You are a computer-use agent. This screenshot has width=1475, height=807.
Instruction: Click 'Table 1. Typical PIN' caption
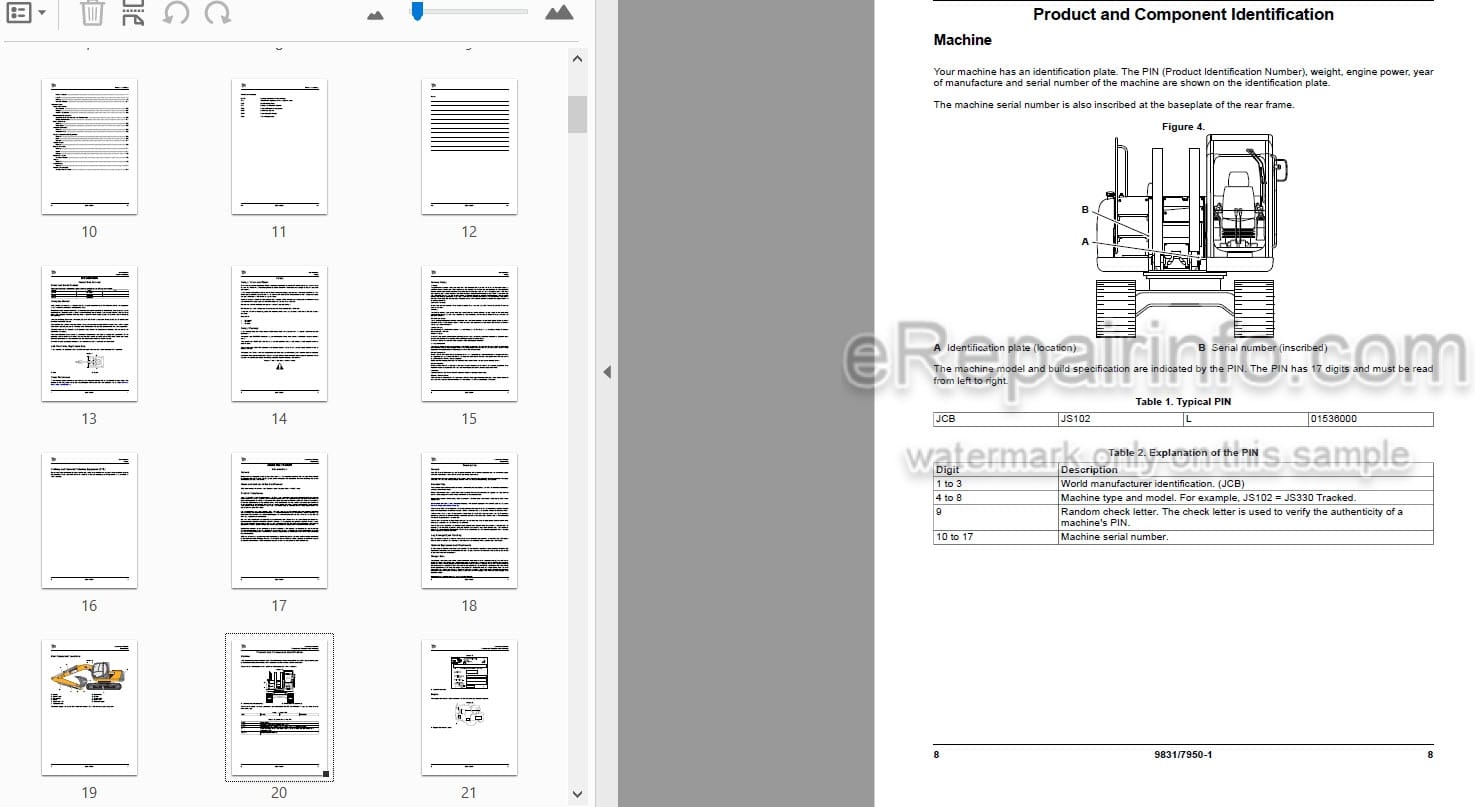coord(1183,402)
